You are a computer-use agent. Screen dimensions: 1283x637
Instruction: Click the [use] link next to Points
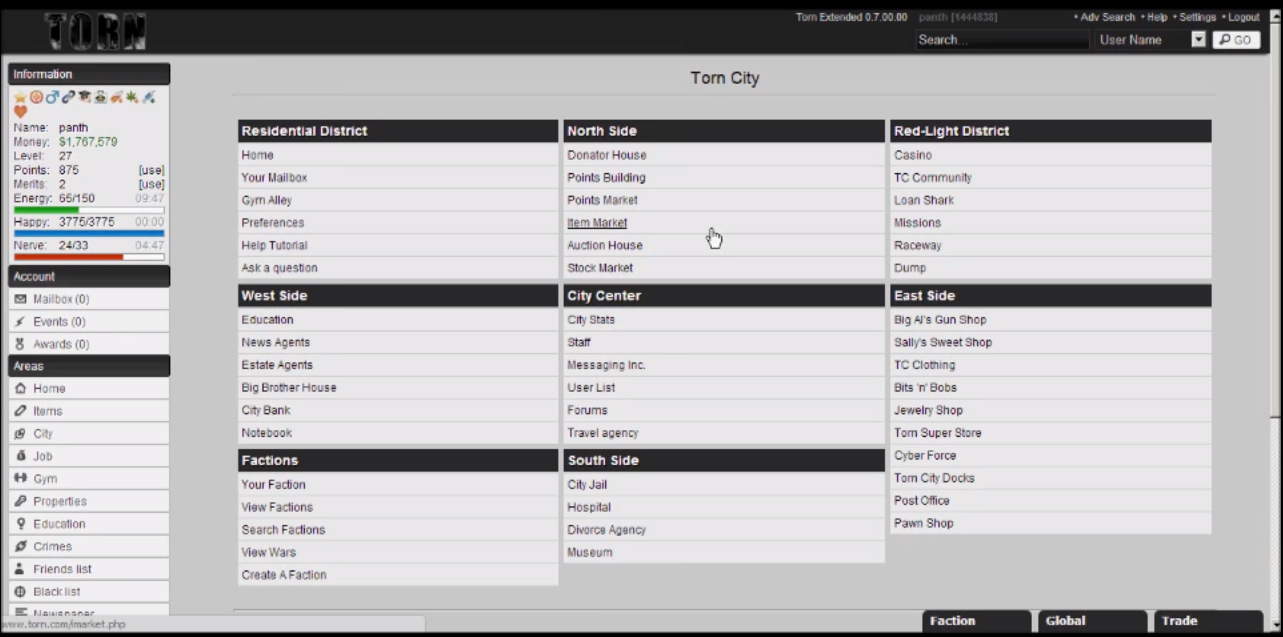(x=151, y=171)
